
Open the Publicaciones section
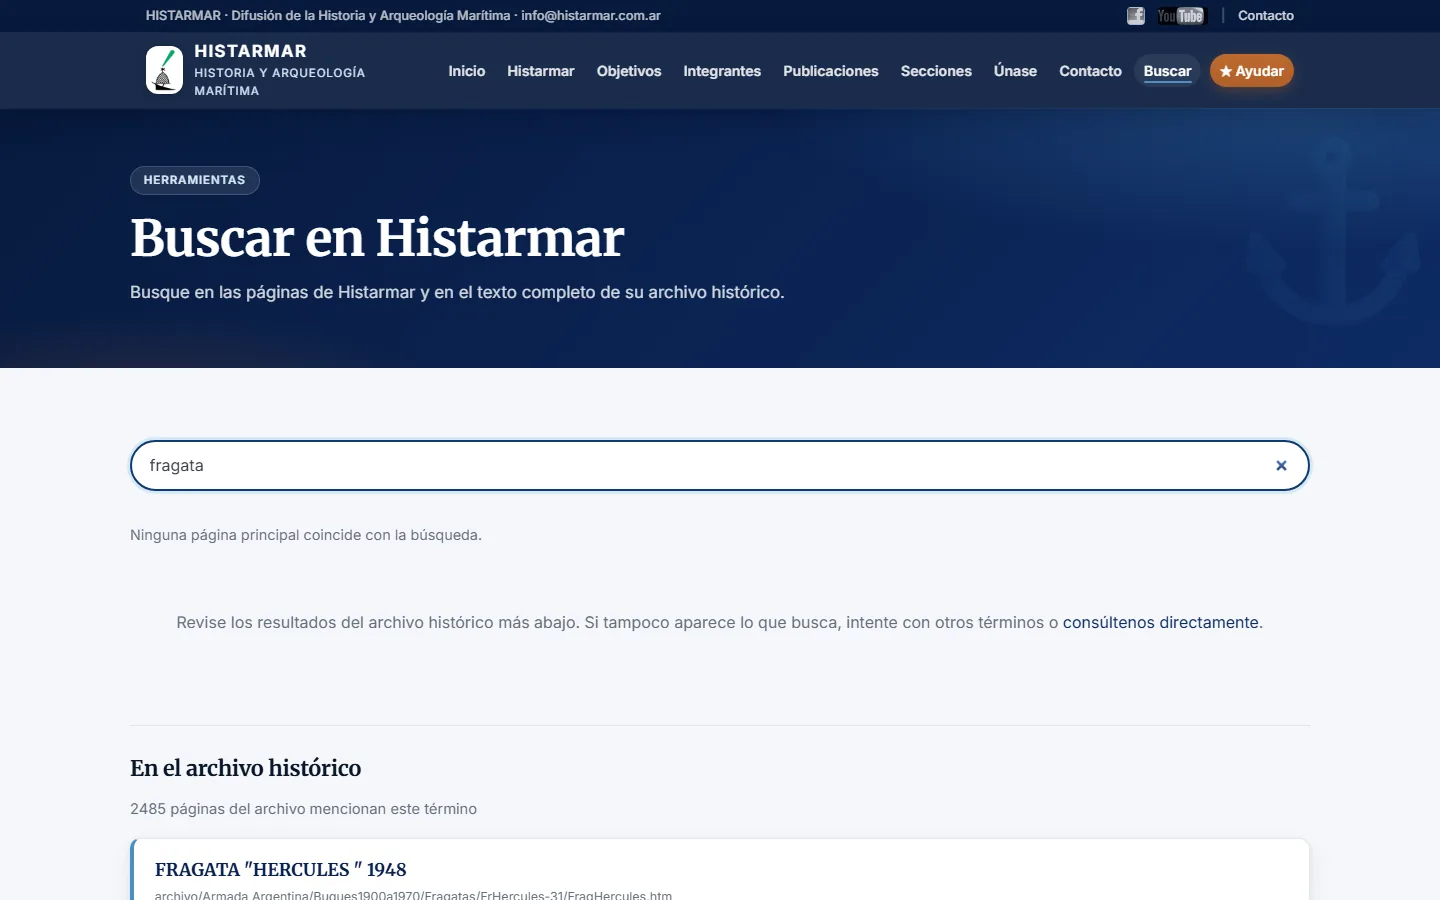(831, 71)
